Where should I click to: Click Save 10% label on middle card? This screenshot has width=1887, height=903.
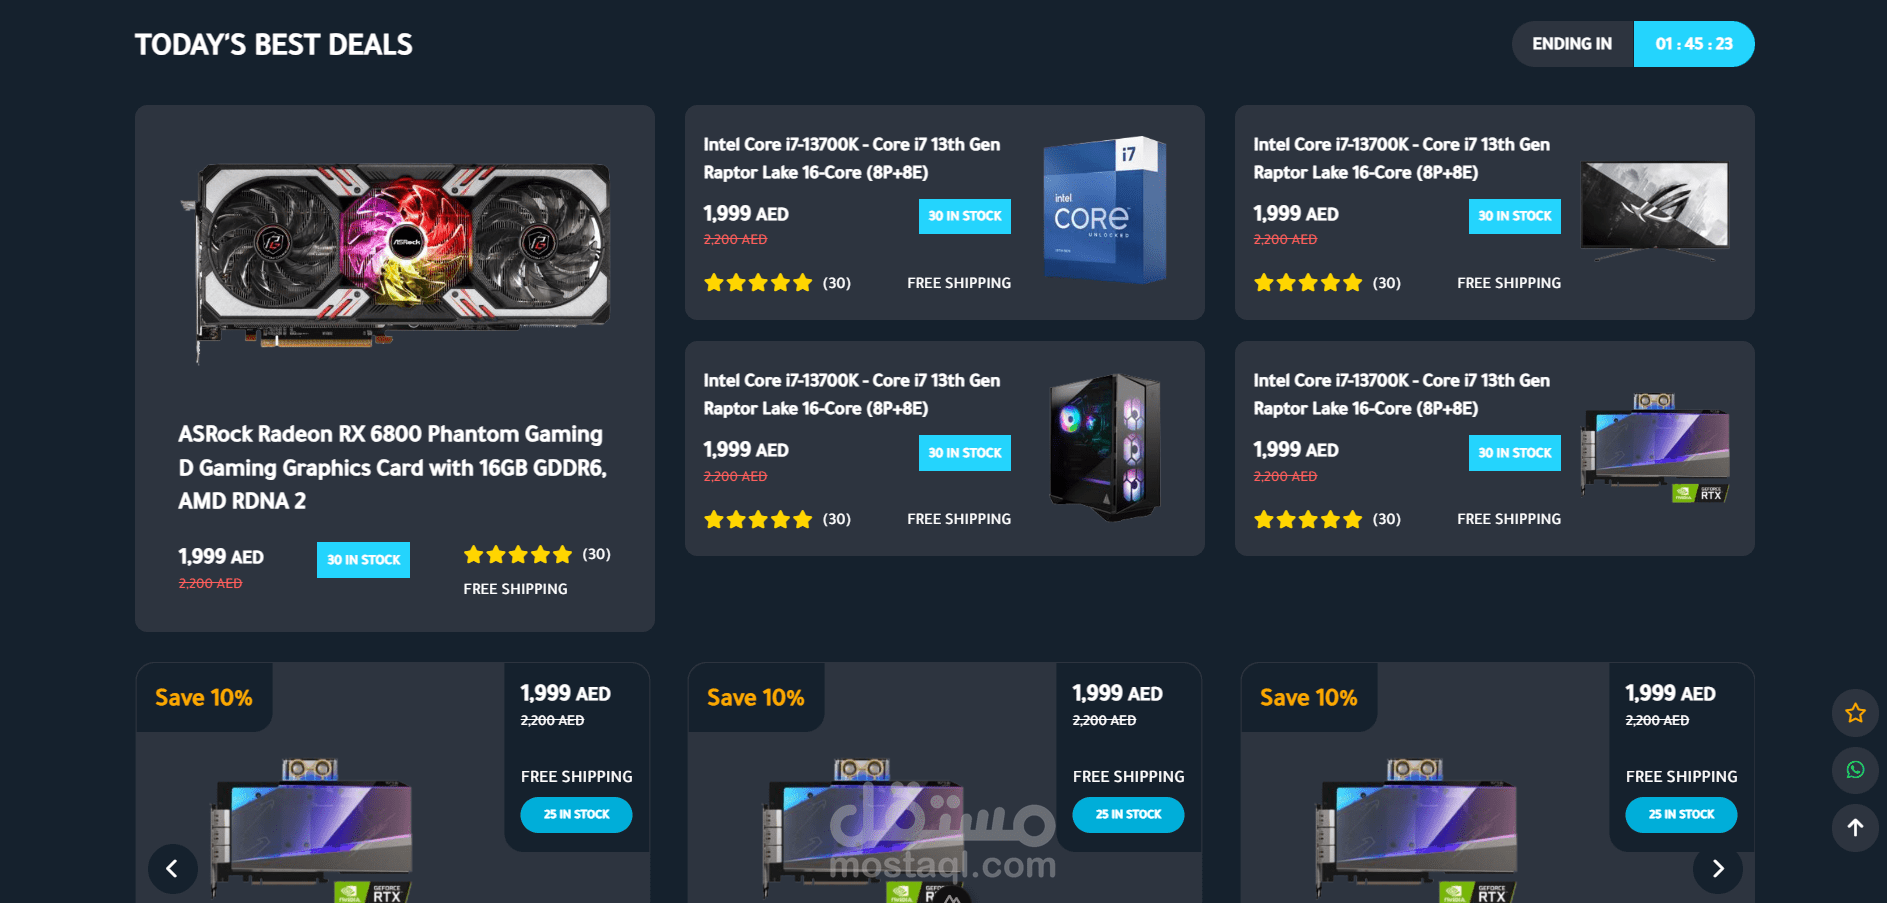point(756,698)
